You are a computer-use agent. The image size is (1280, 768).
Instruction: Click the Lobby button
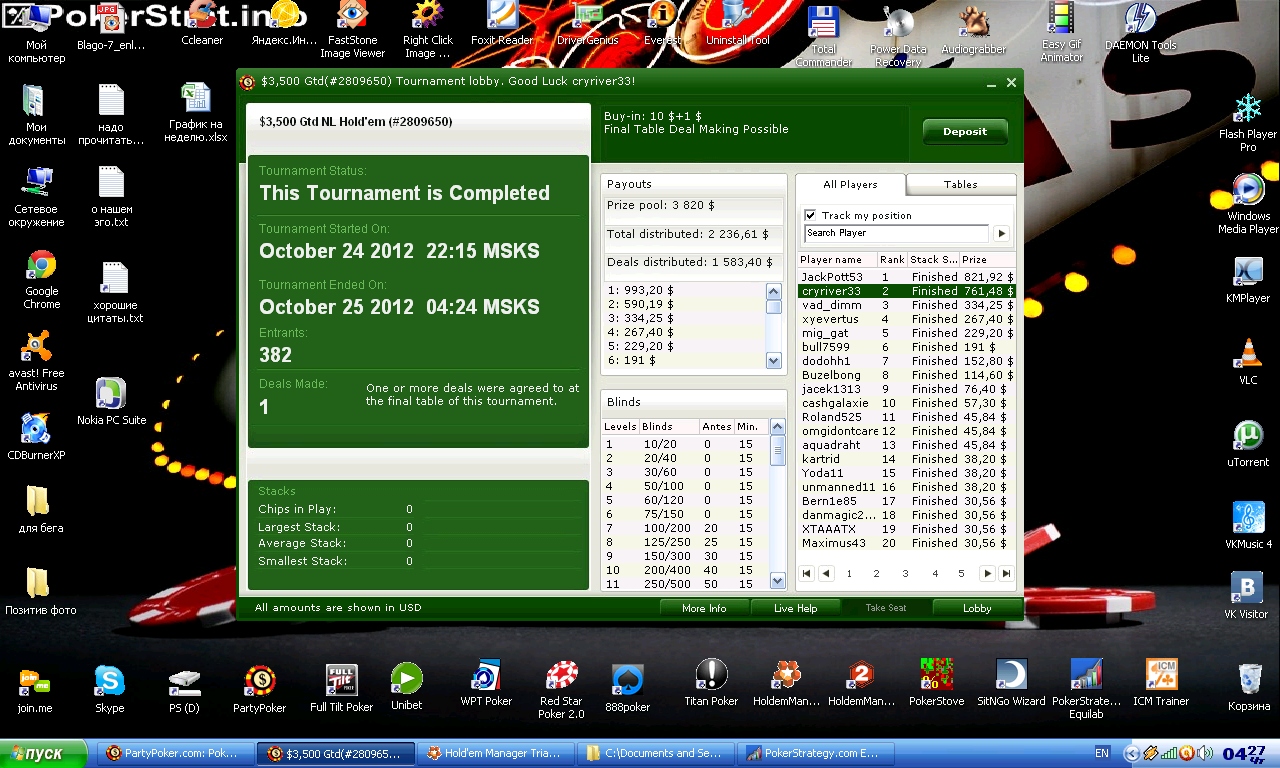click(x=977, y=608)
